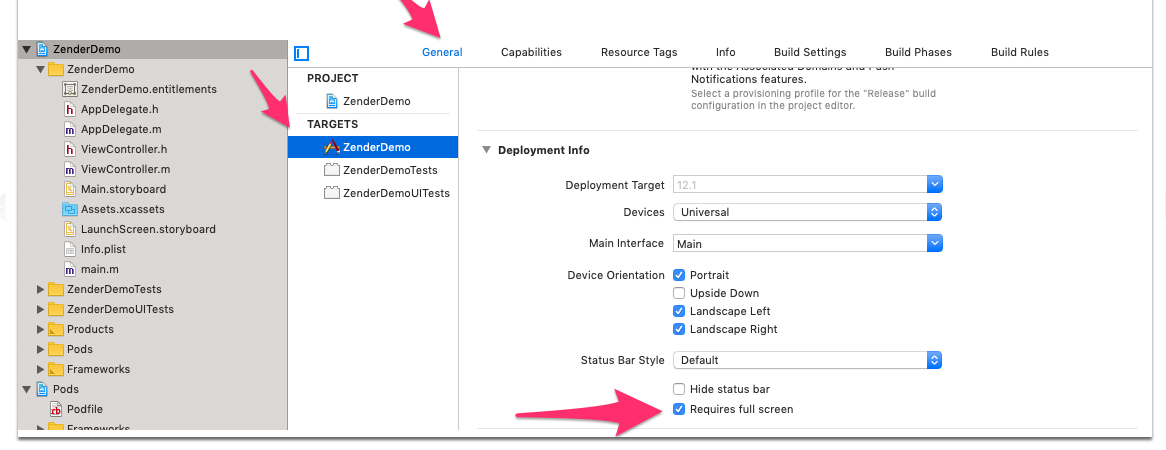Click the Assets.xcassets catalog icon
1166x450 pixels.
coord(70,209)
